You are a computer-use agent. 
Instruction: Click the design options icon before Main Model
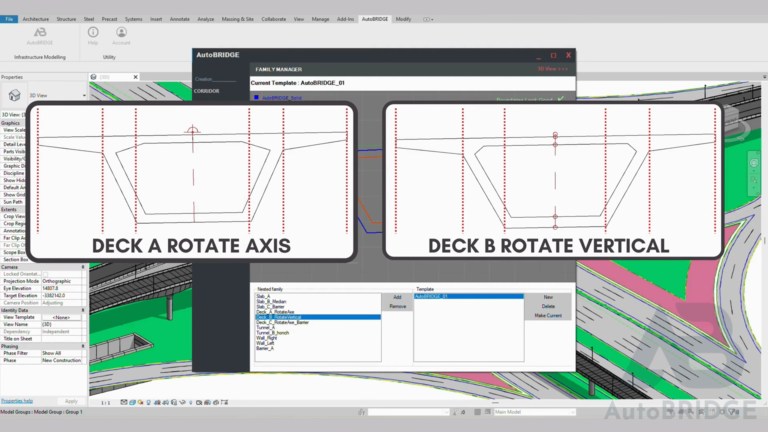[487, 412]
